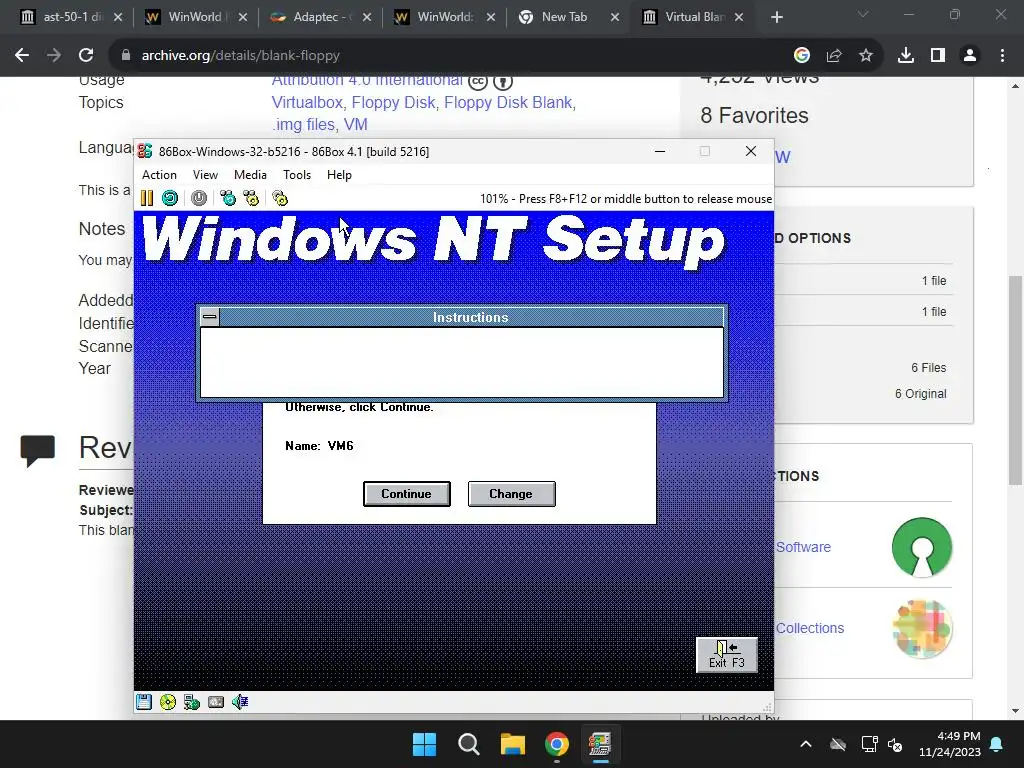The height and width of the screenshot is (768, 1024).
Task: Click the sound speaker status bar icon
Action: click(240, 702)
